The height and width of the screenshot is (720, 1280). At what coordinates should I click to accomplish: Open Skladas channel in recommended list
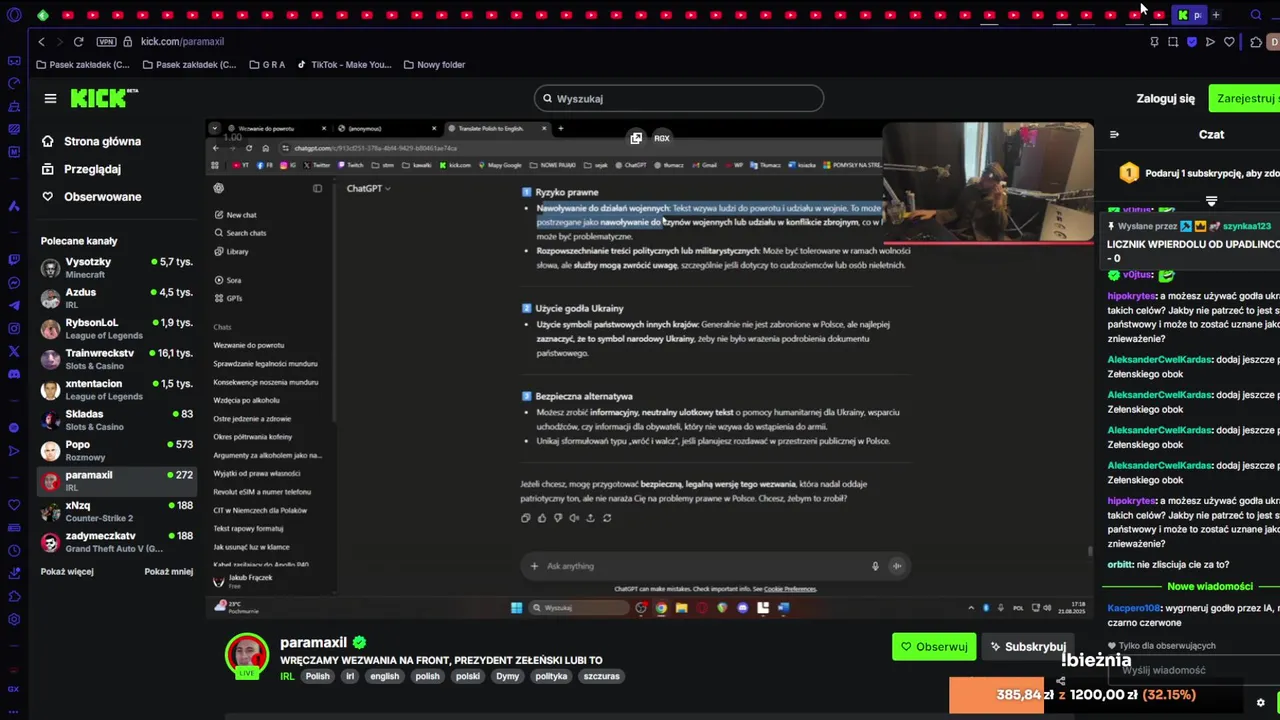coord(117,420)
